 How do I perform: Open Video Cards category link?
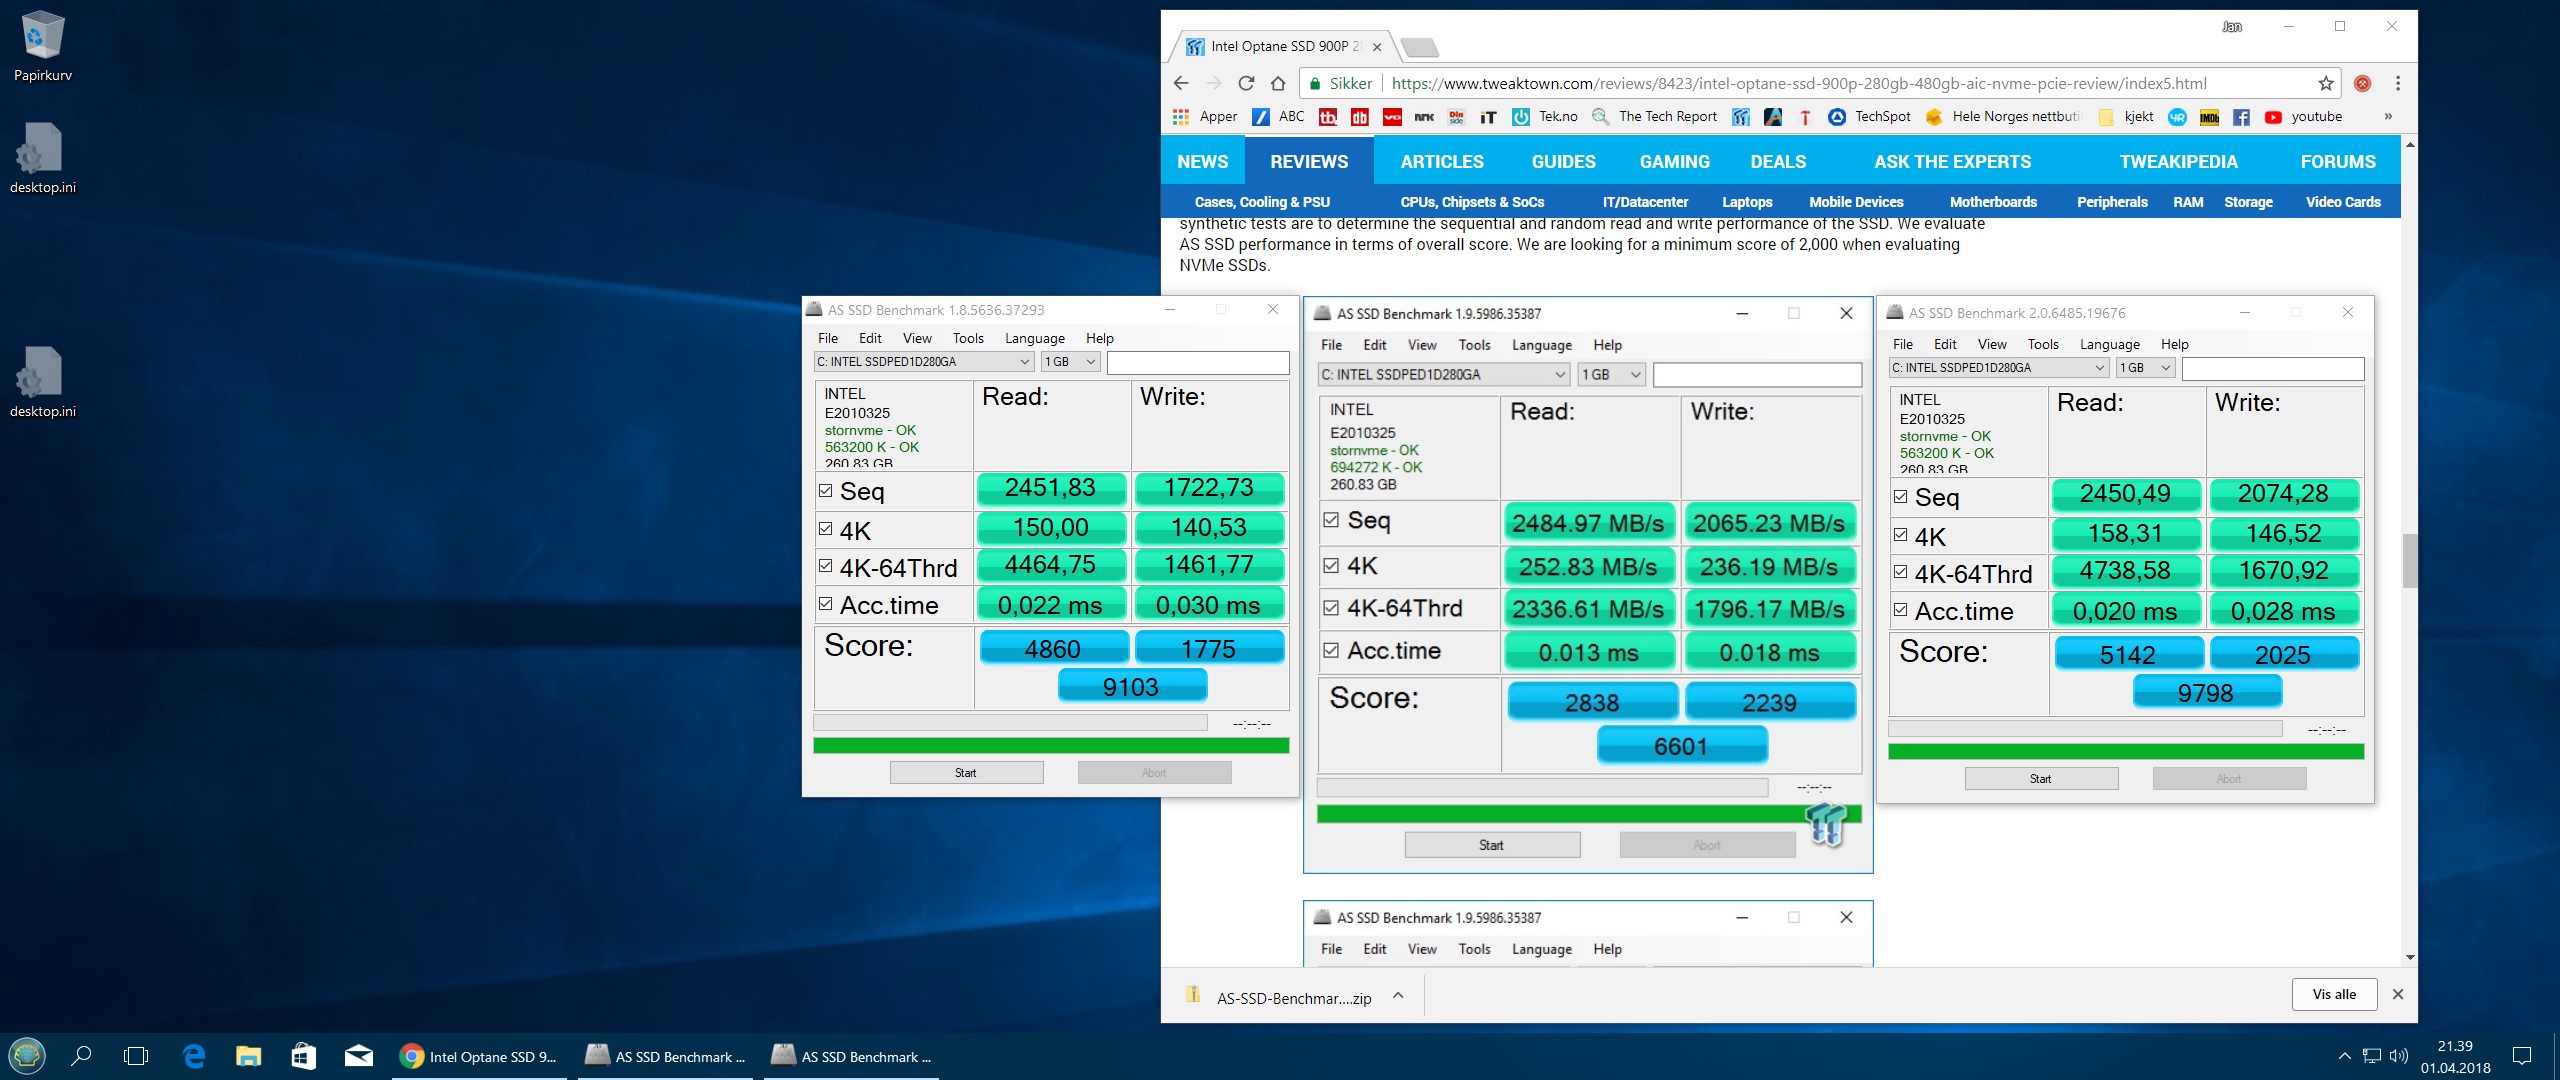2343,202
